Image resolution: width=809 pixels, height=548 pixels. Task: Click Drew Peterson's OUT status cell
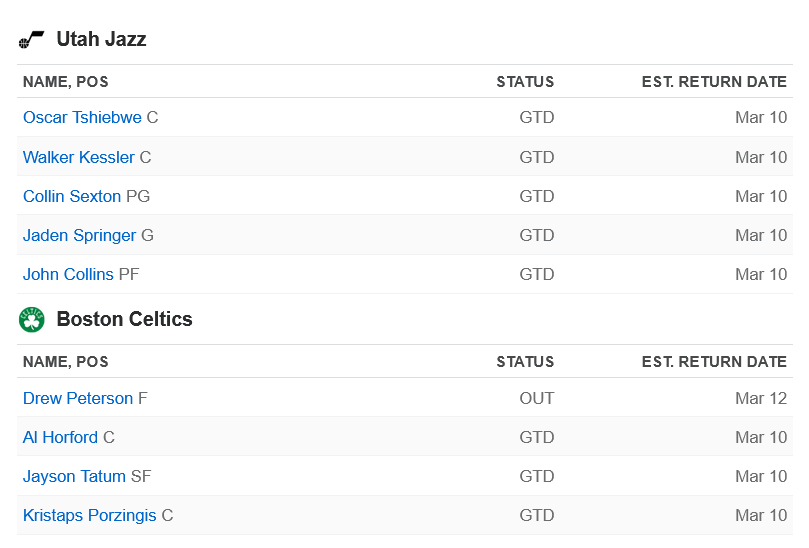coord(537,398)
